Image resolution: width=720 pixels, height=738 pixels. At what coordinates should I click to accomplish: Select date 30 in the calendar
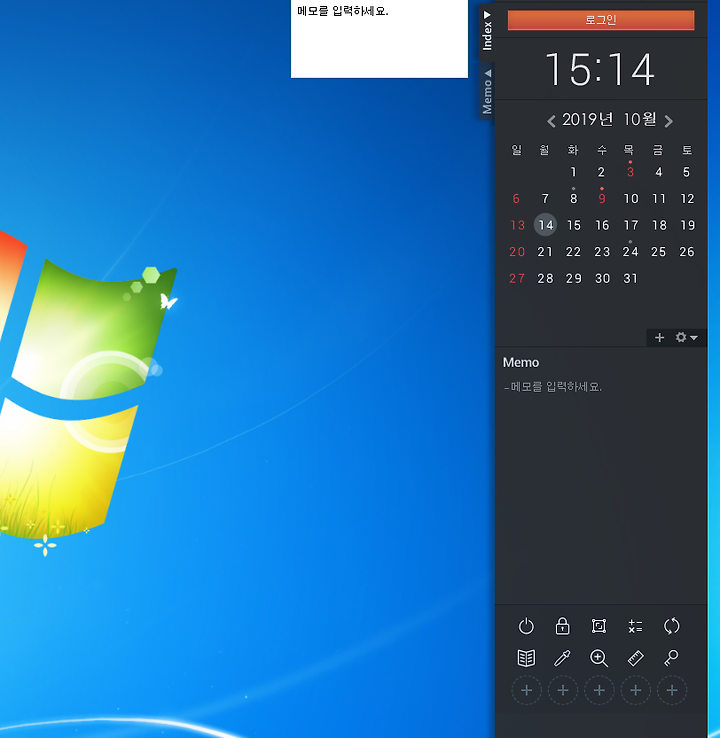(x=602, y=279)
